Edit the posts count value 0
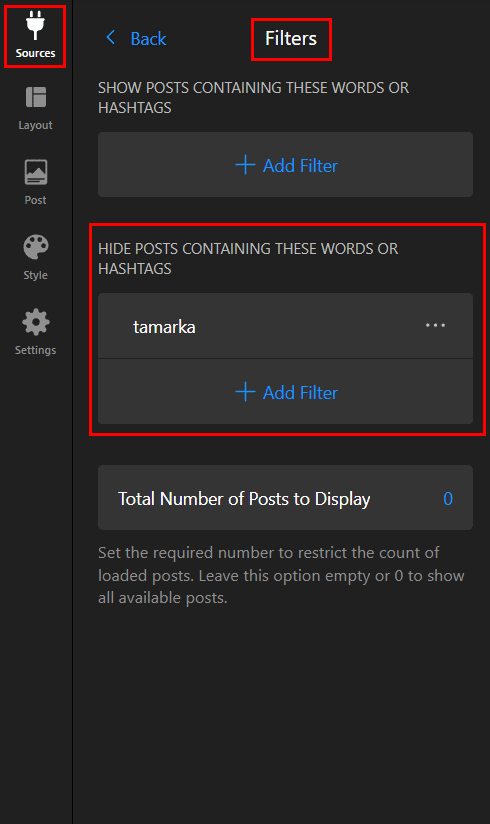Image resolution: width=490 pixels, height=824 pixels. (448, 498)
